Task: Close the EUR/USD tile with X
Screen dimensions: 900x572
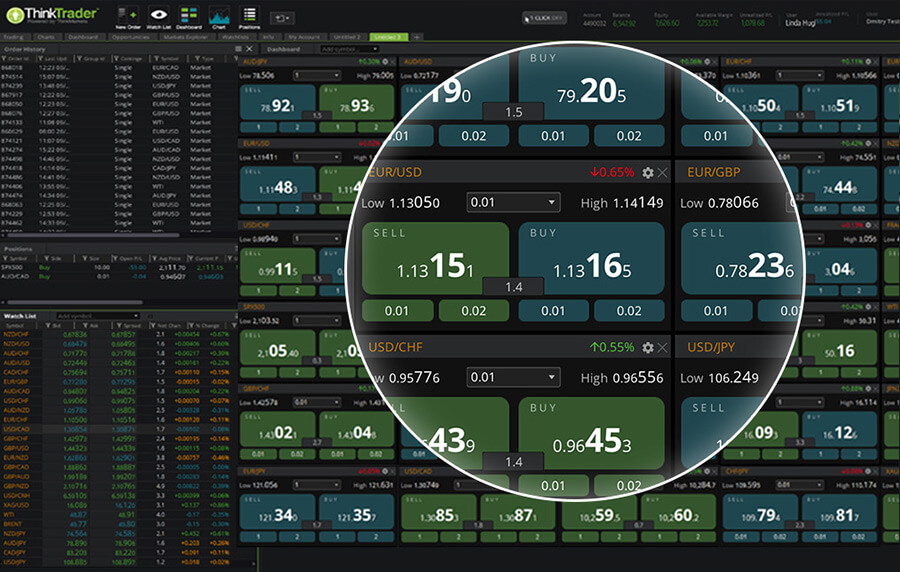Action: (x=662, y=173)
